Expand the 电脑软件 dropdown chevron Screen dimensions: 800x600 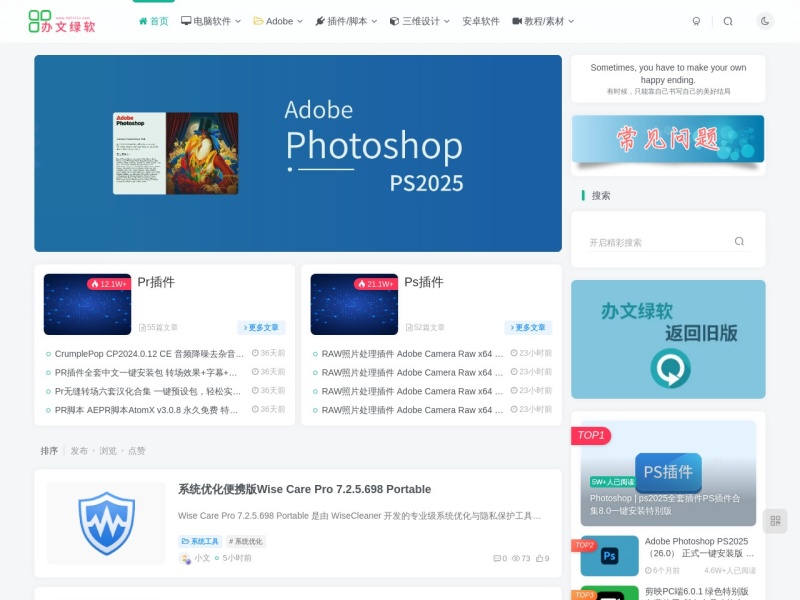[238, 21]
